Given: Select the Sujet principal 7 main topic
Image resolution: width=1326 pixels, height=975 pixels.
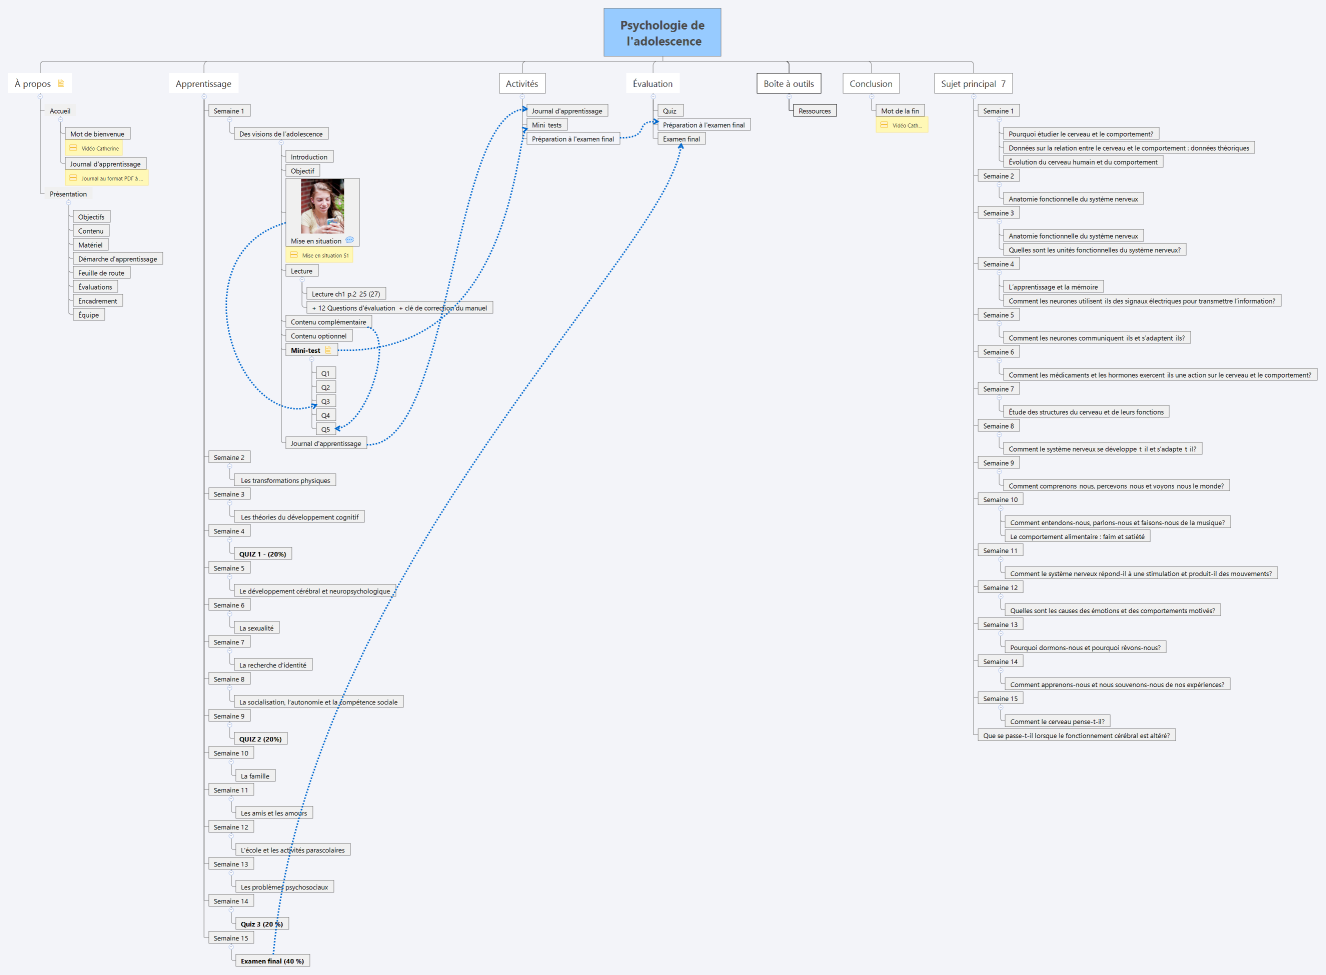Looking at the screenshot, I should coord(972,84).
